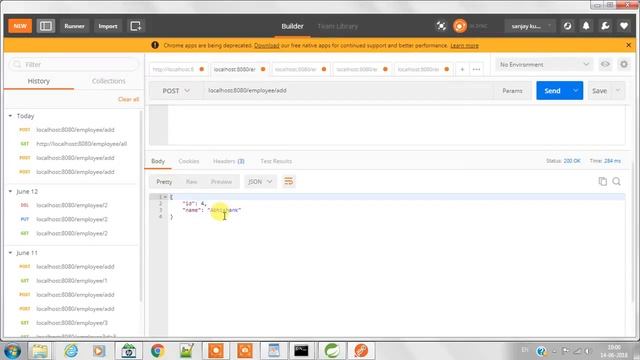This screenshot has height=360, width=640.
Task: Open the tab options ellipsis menu
Action: (476, 69)
